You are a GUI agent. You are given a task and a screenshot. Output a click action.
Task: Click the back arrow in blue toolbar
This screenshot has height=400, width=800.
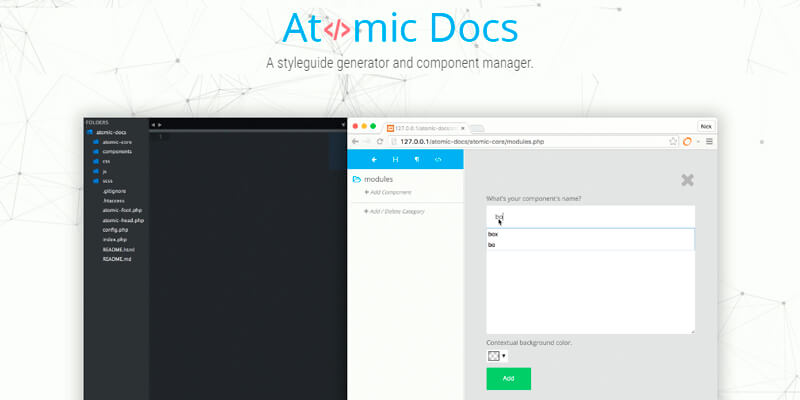coord(374,160)
